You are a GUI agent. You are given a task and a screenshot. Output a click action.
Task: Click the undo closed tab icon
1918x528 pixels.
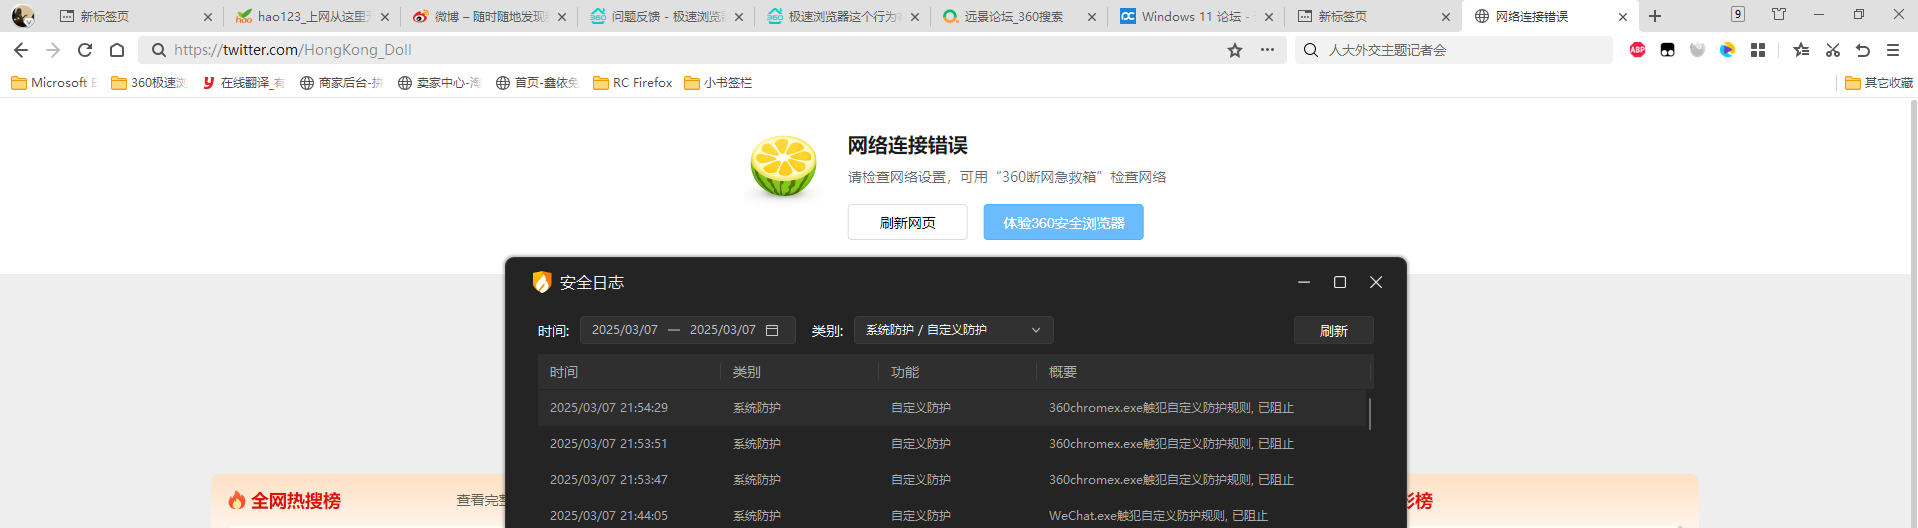(1862, 50)
